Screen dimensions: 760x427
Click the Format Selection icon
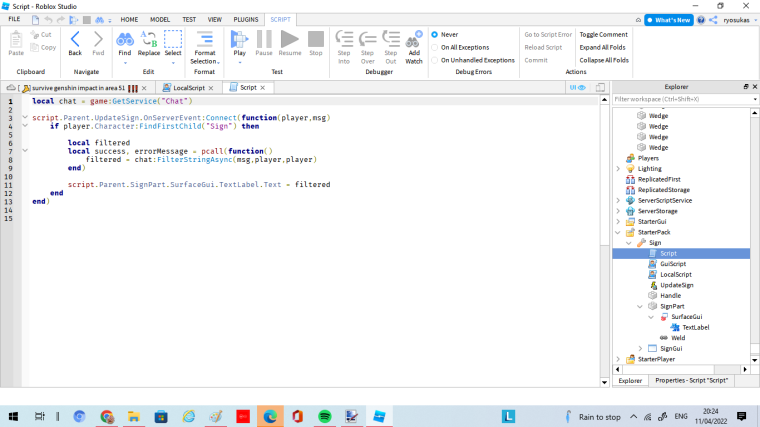[204, 39]
